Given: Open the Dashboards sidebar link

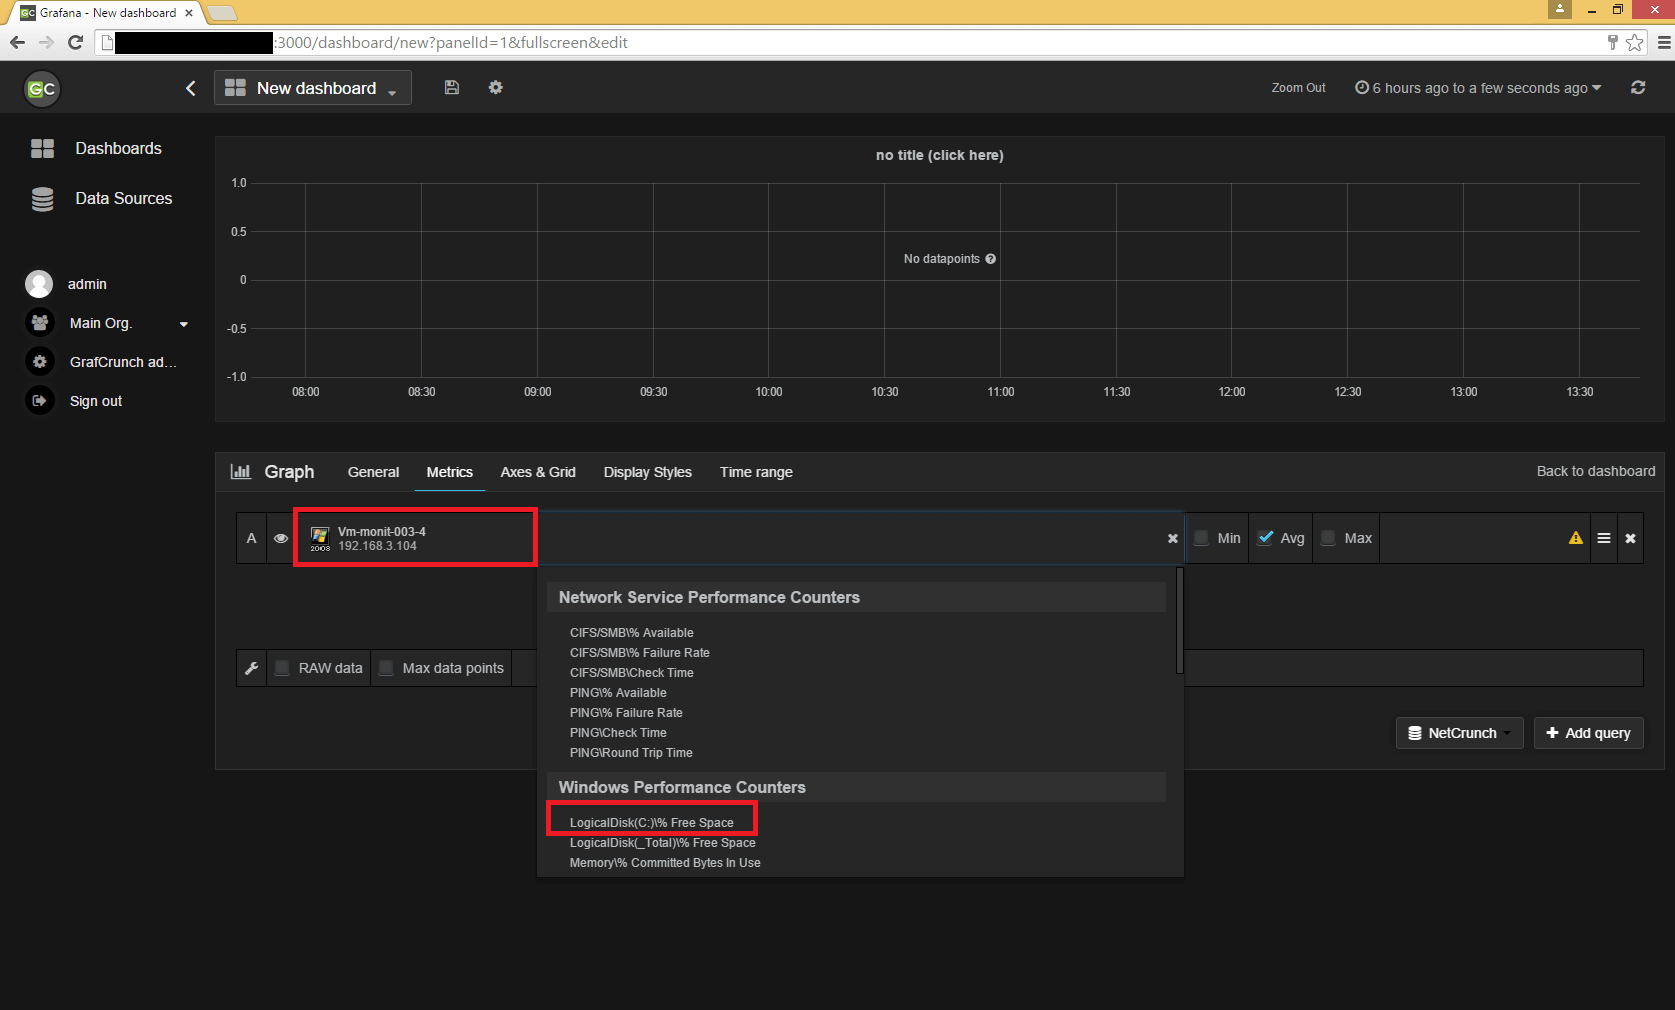Looking at the screenshot, I should pyautogui.click(x=118, y=148).
